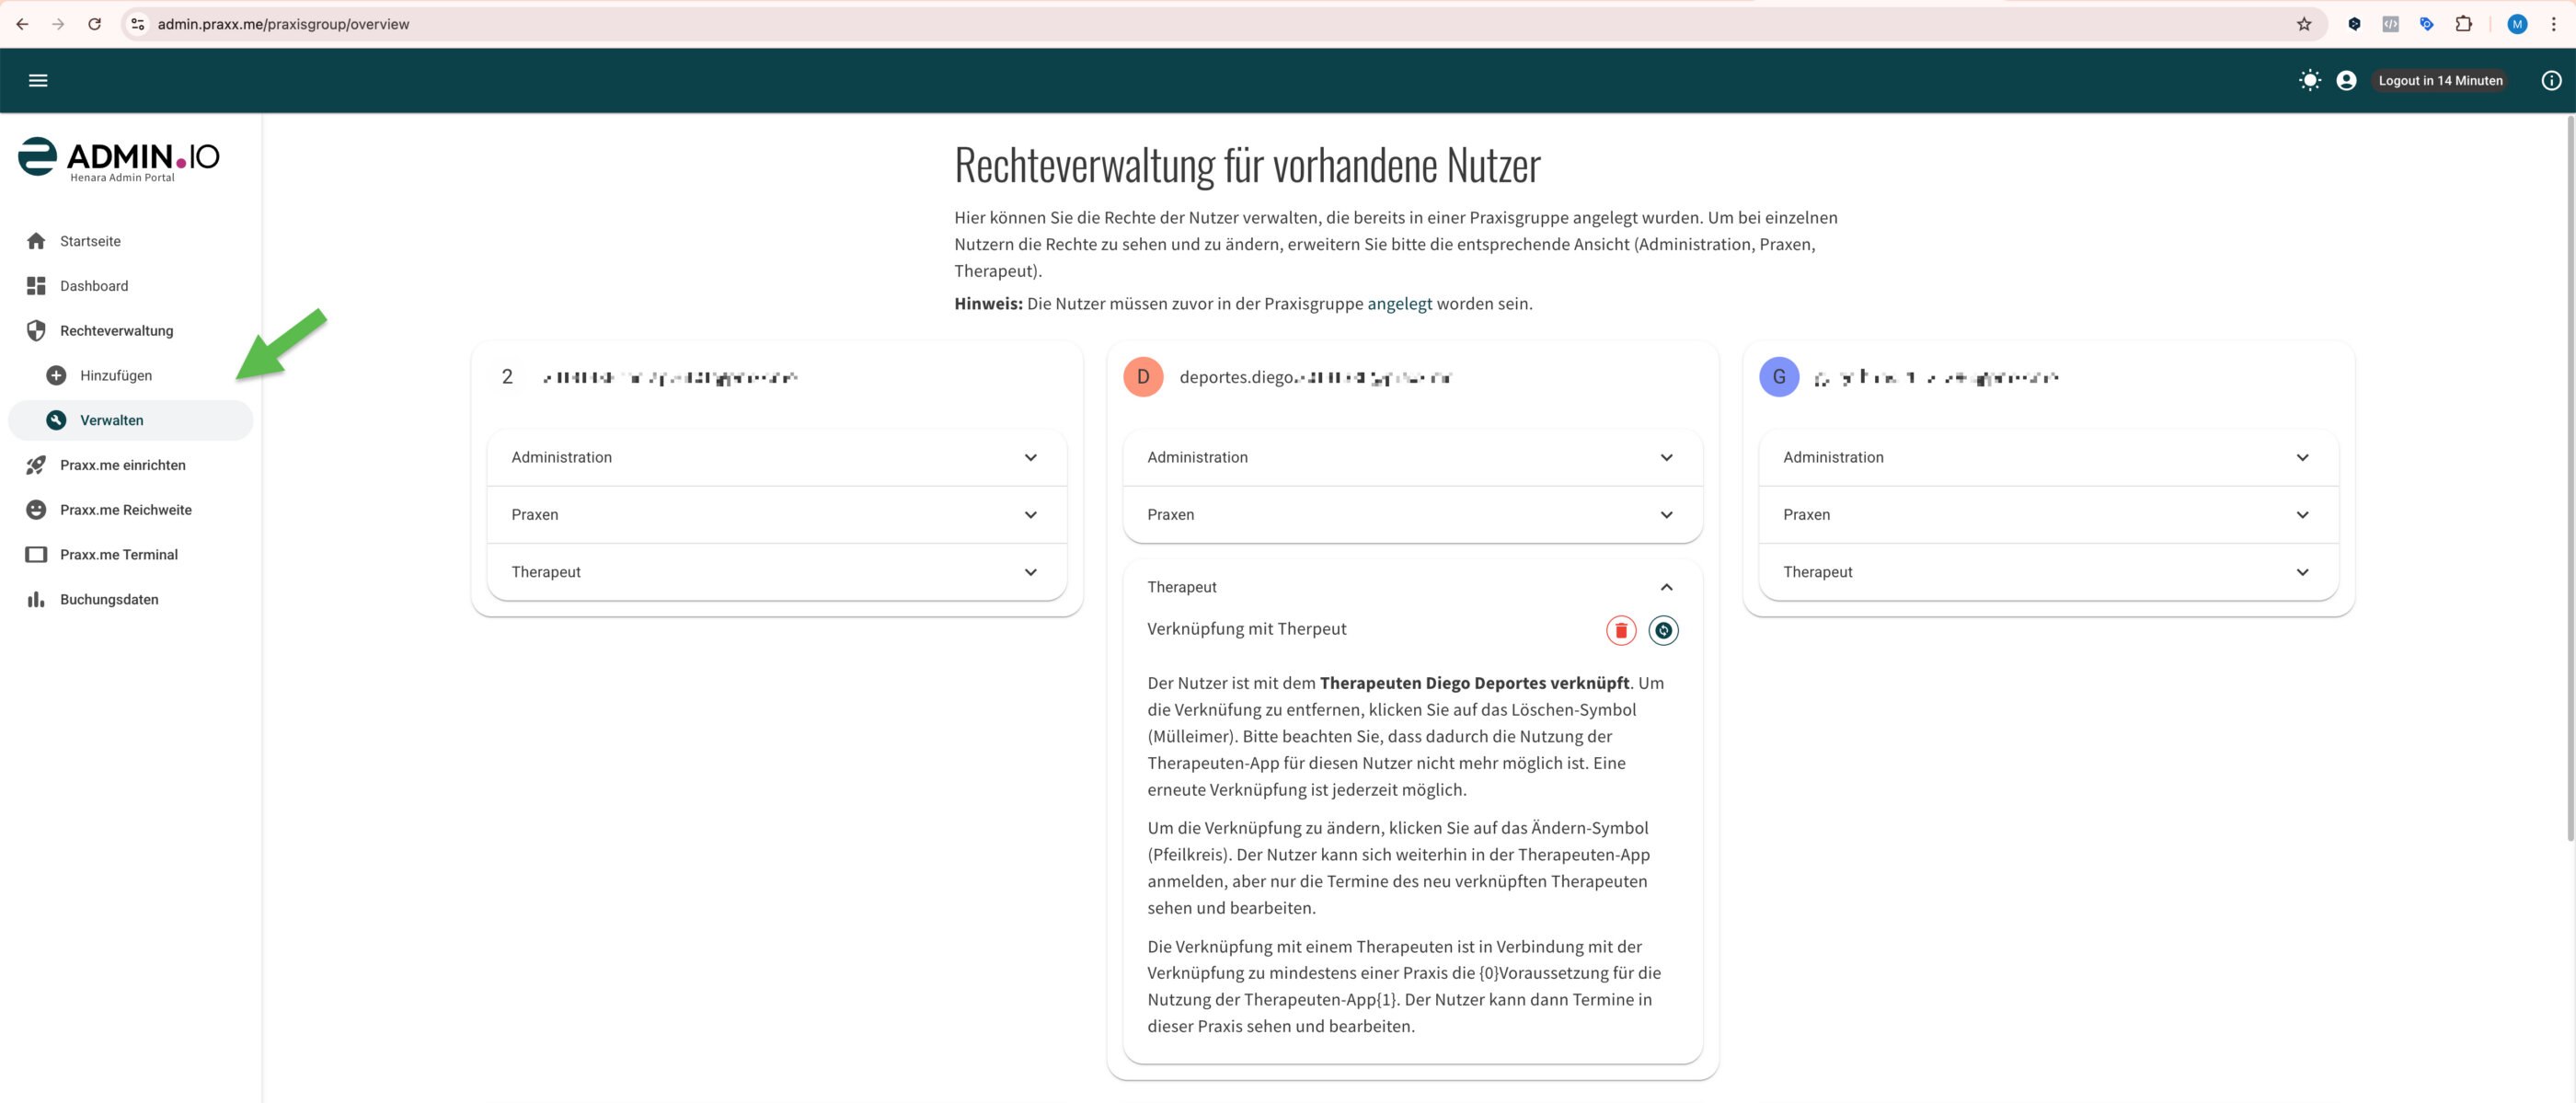
Task: Click the Logout in 14 Minuten button
Action: tap(2440, 80)
